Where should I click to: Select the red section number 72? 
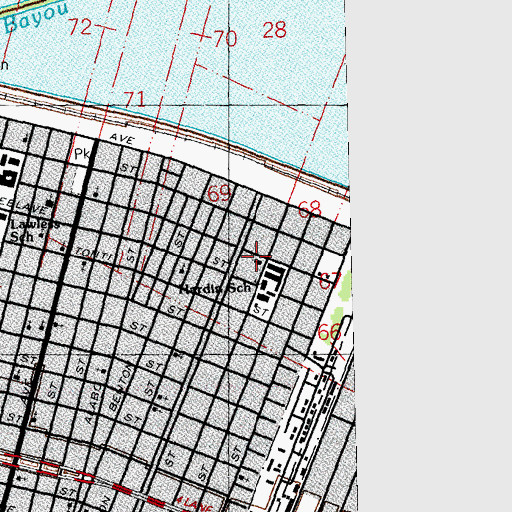pyautogui.click(x=80, y=26)
